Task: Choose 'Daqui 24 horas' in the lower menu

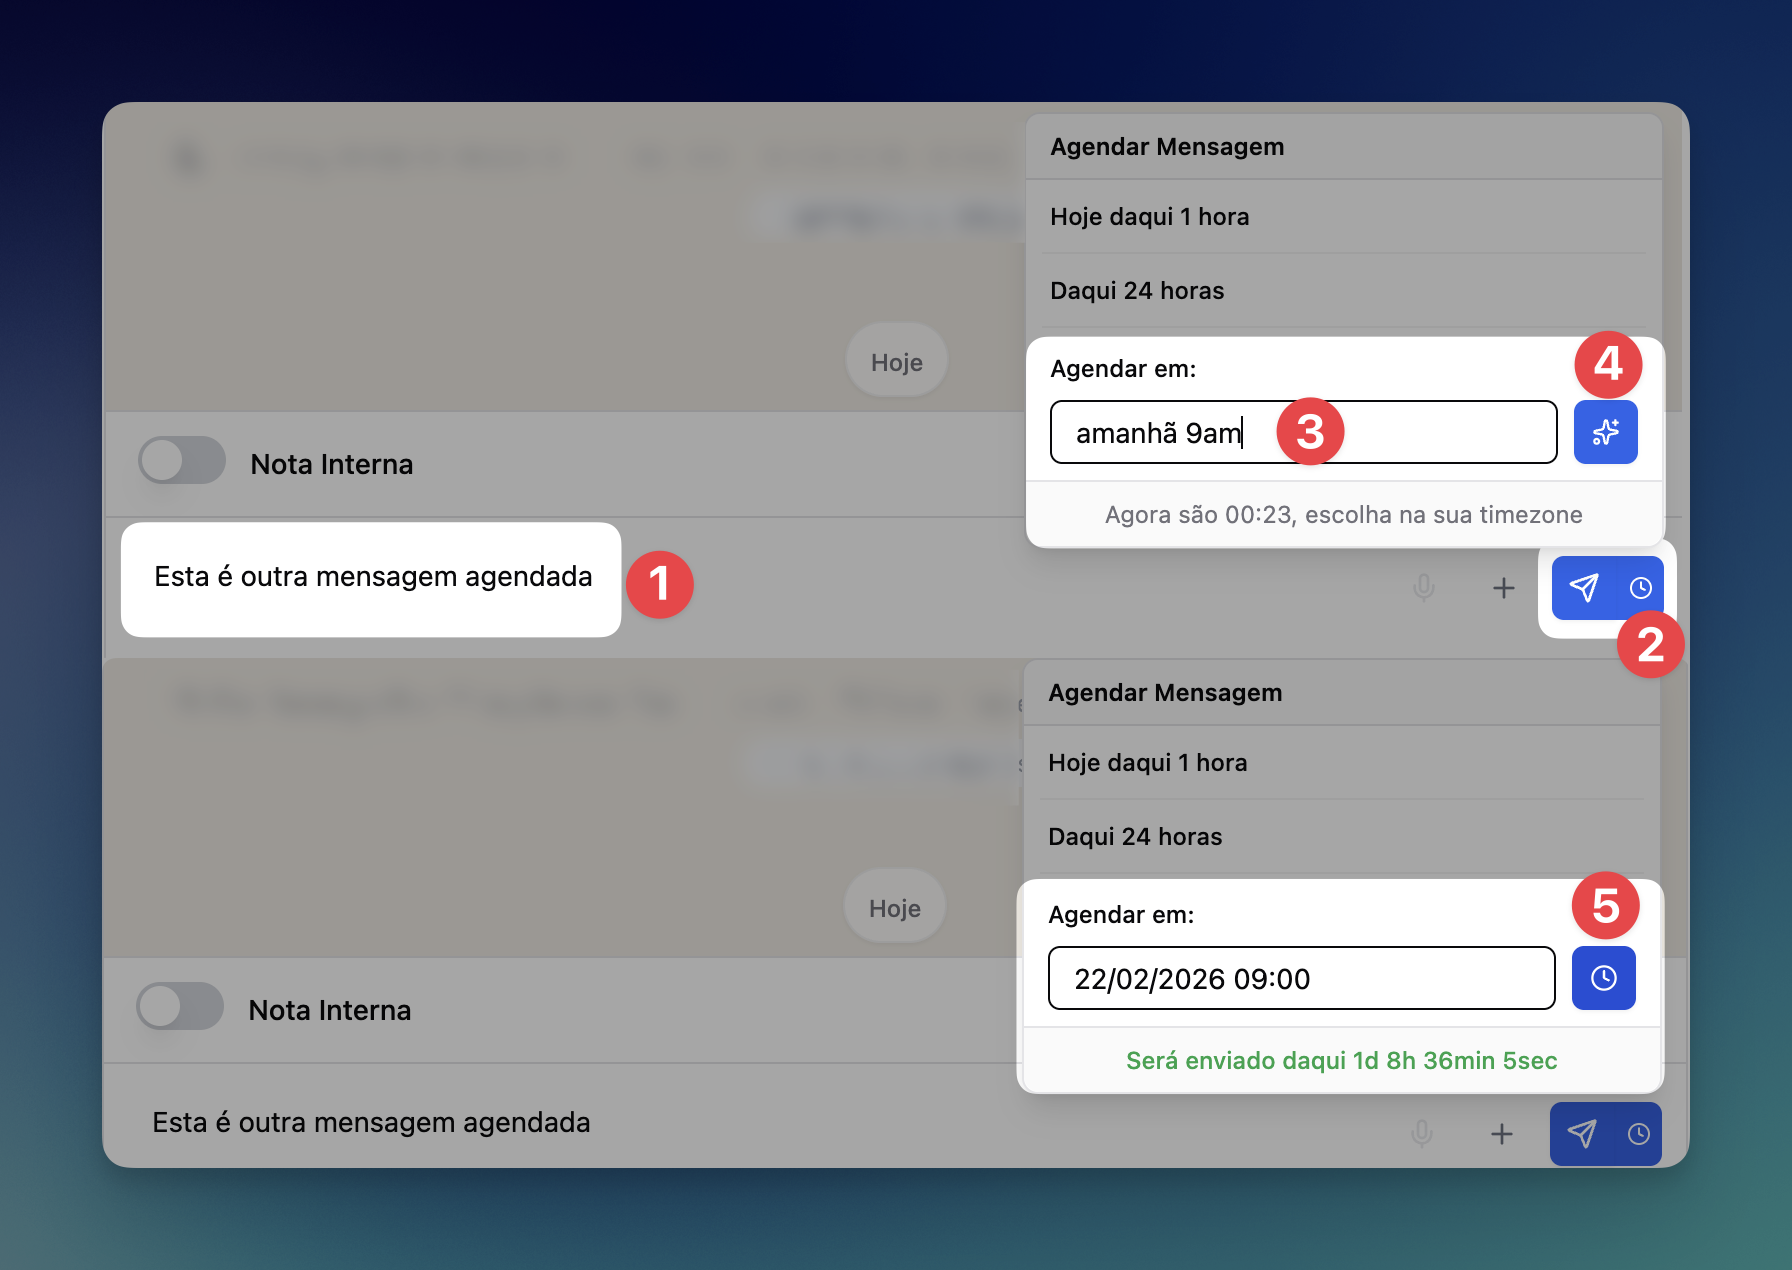Action: click(1135, 837)
